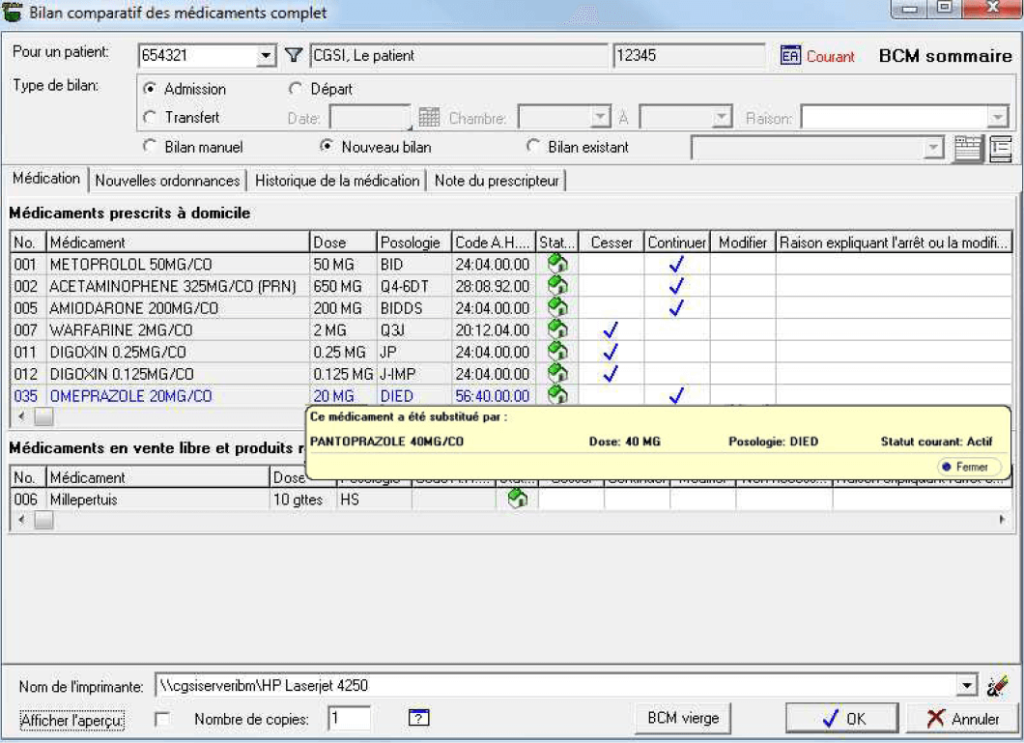Image resolution: width=1024 pixels, height=743 pixels.
Task: Click the BCM vierge button
Action: (683, 718)
